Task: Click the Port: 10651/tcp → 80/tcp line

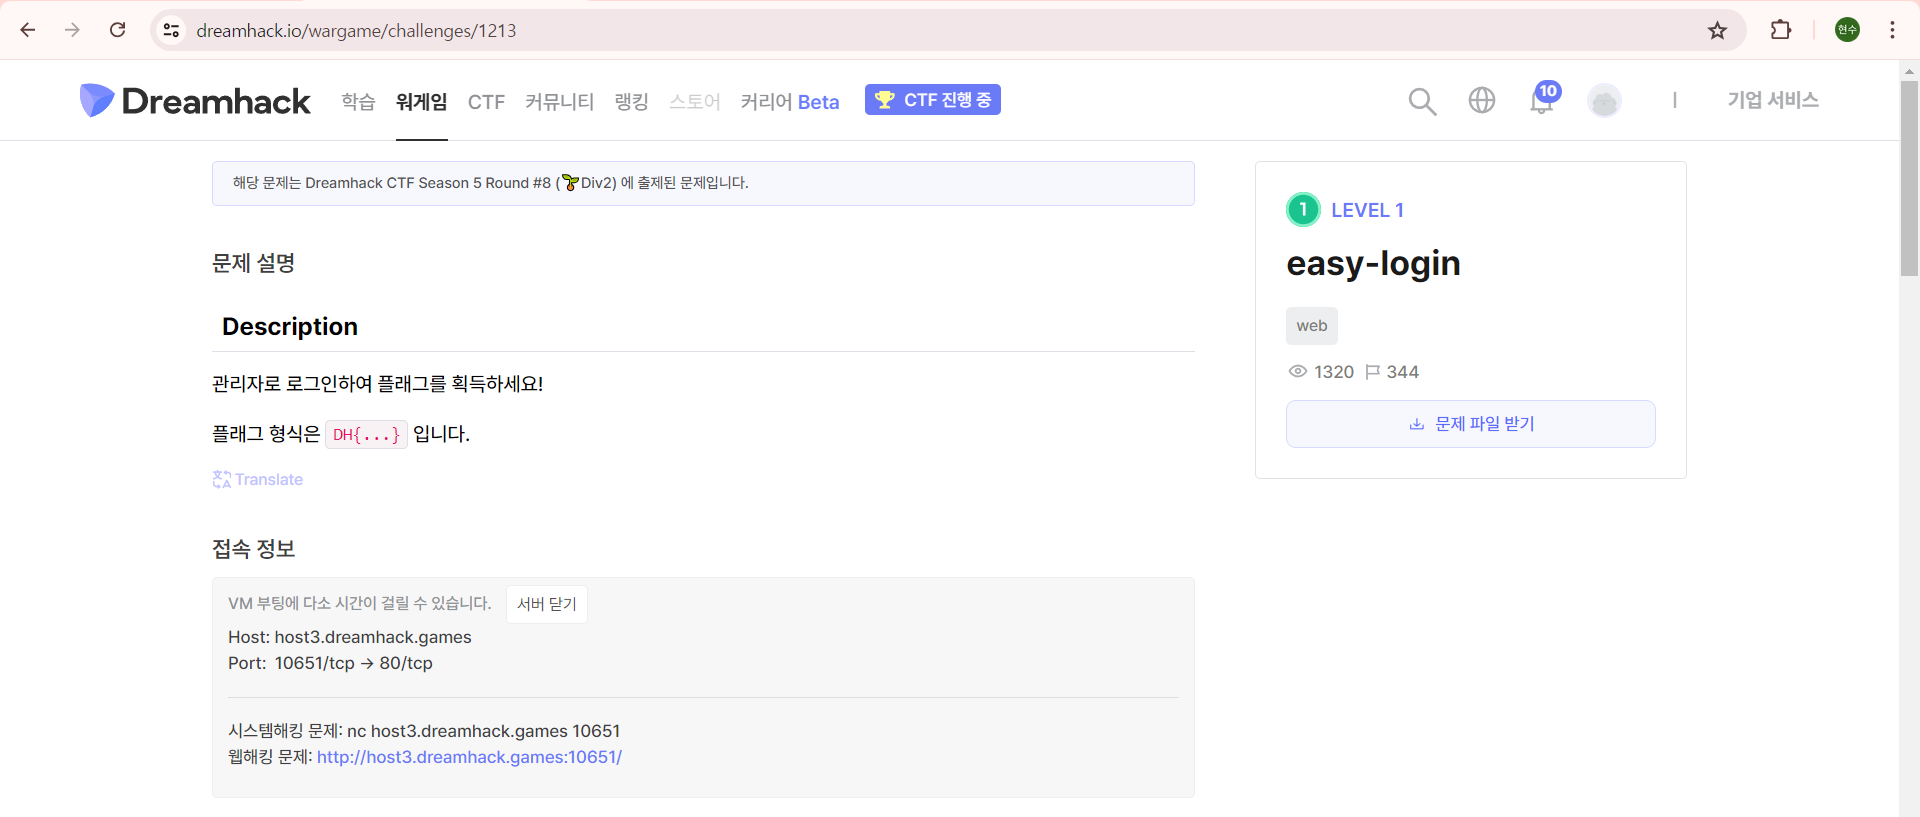Action: tap(330, 663)
